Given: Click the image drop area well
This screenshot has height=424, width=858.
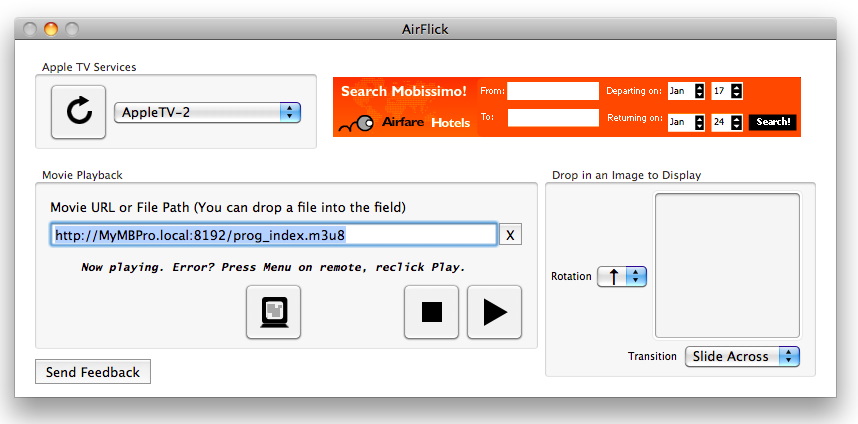Looking at the screenshot, I should click(x=727, y=265).
